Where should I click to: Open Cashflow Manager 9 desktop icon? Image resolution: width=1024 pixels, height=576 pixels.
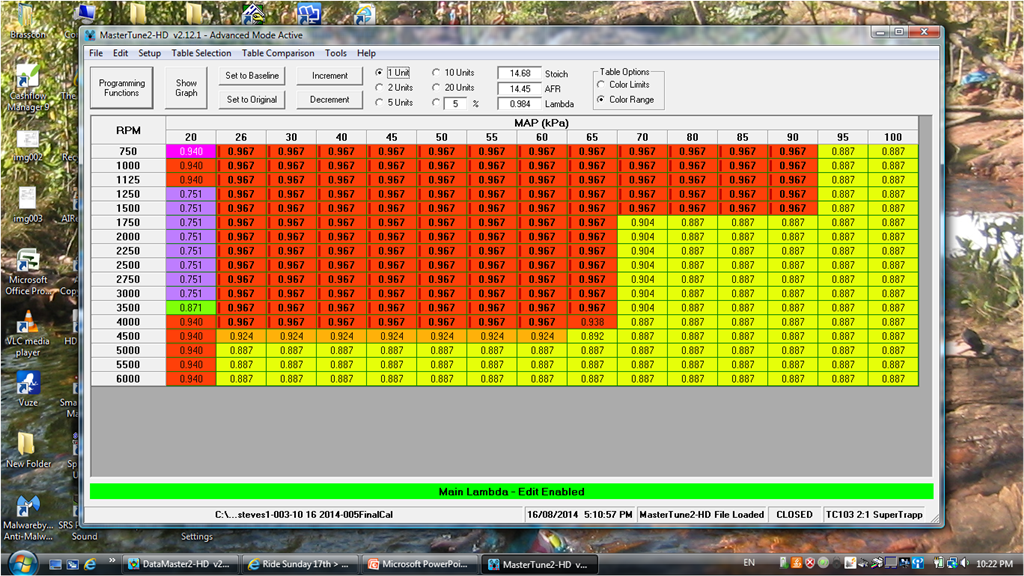coord(27,87)
